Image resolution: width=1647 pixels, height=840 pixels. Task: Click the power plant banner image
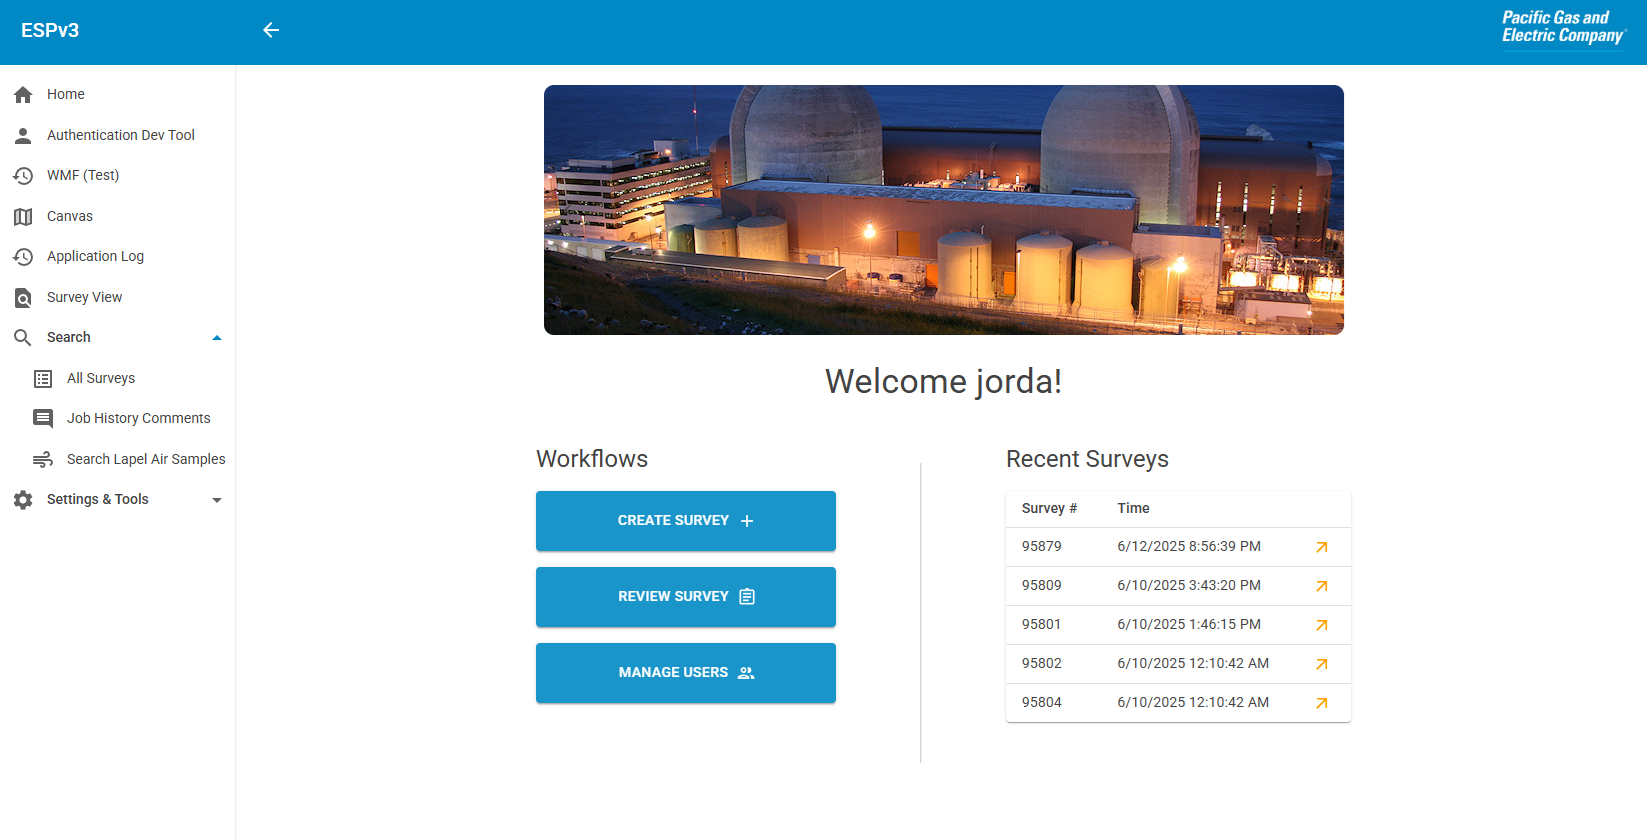pos(943,210)
